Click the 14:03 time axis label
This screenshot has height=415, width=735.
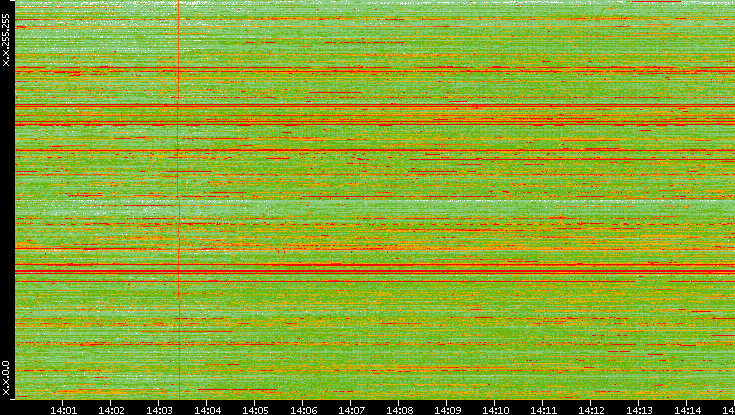(x=159, y=410)
